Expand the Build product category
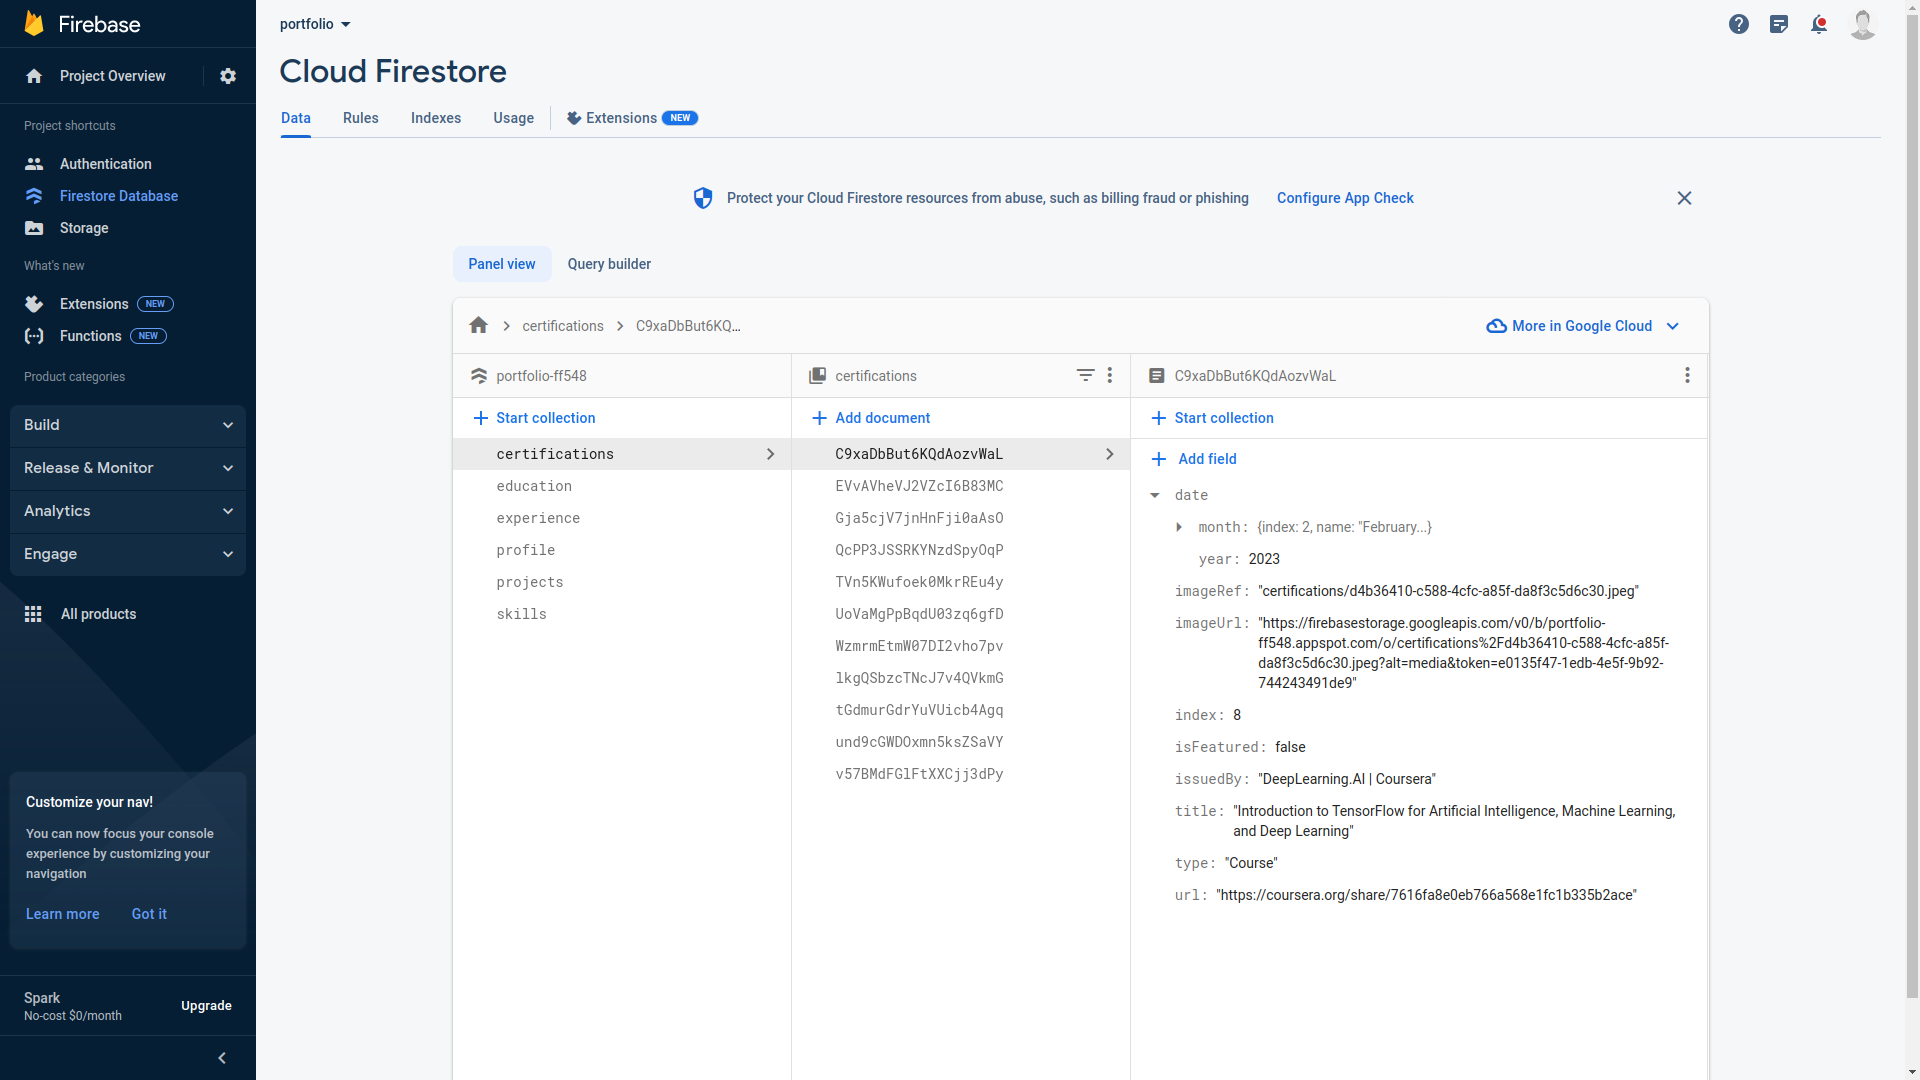The image size is (1920, 1080). coord(128,425)
